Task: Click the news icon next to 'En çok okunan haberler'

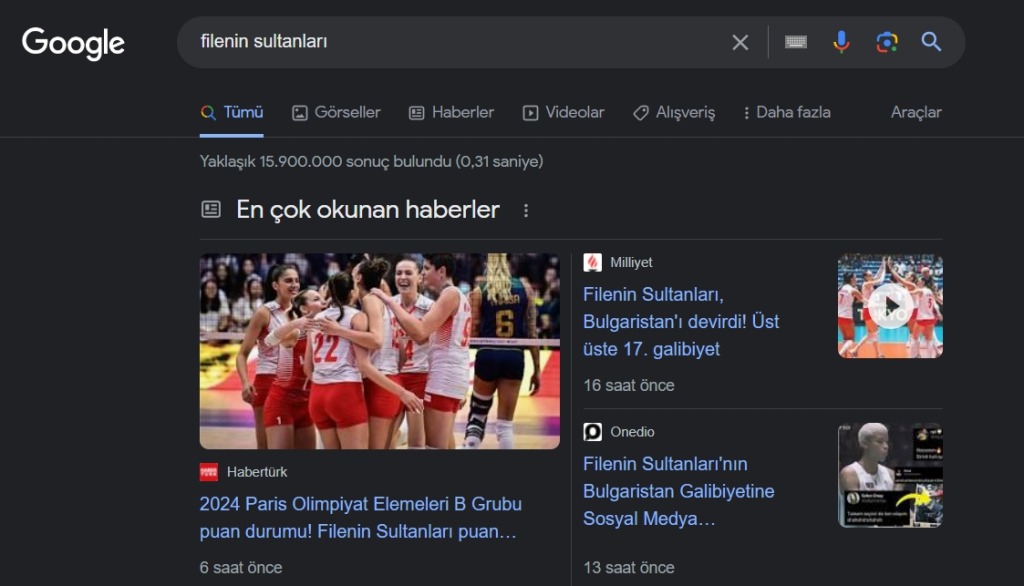Action: click(x=211, y=210)
